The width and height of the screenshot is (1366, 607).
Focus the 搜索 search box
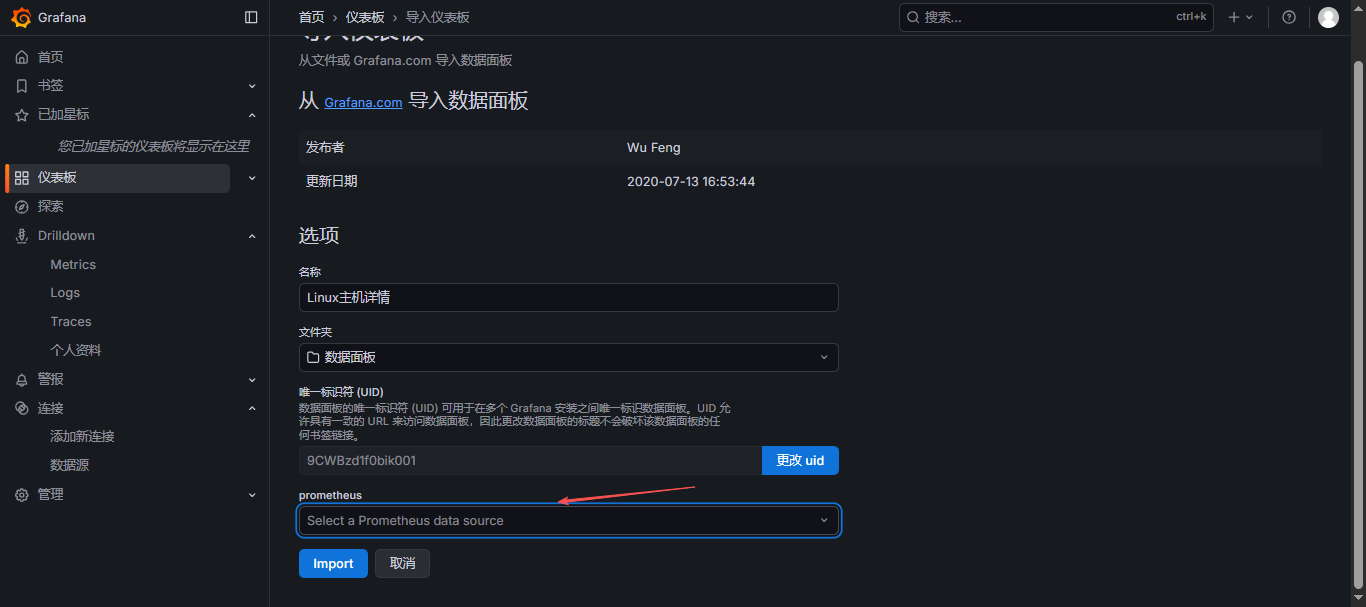[x=1056, y=17]
